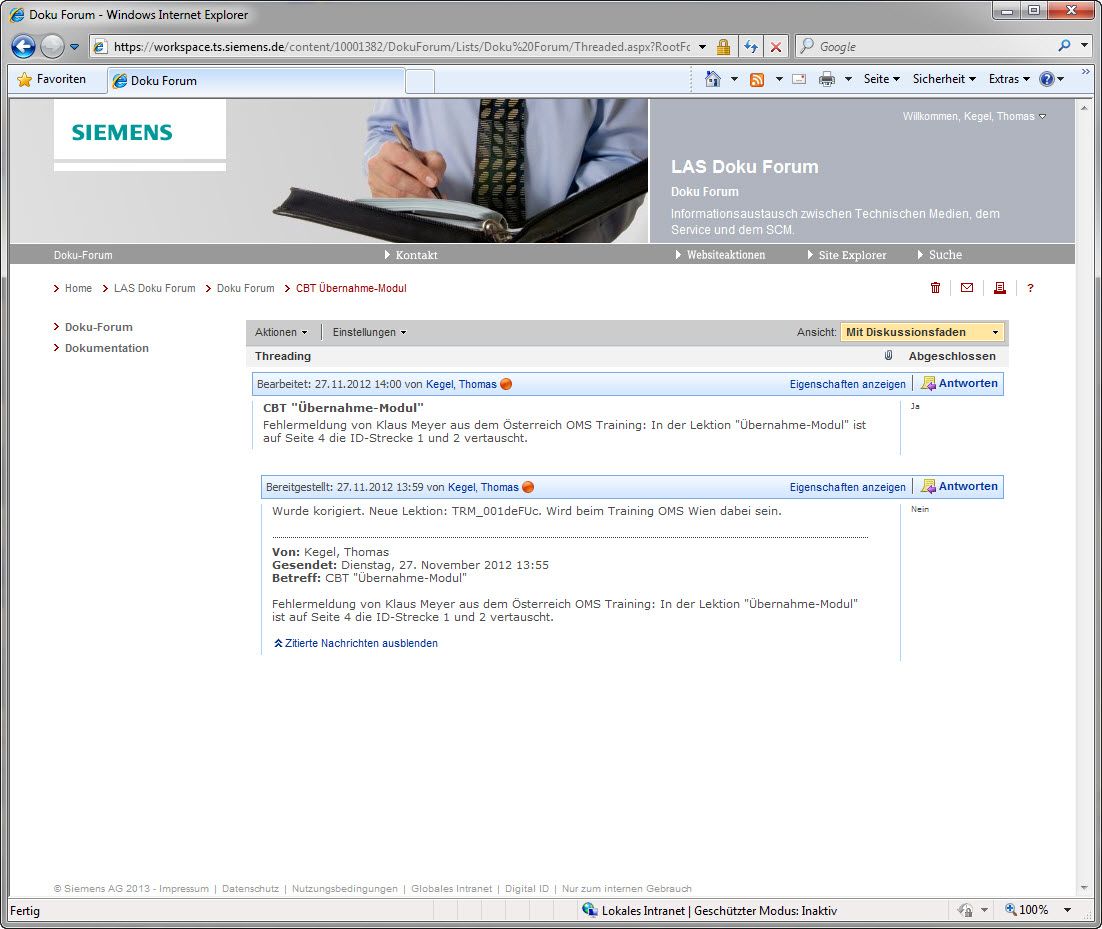1102x929 pixels.
Task: Open the Extras browser menu
Action: [1008, 79]
